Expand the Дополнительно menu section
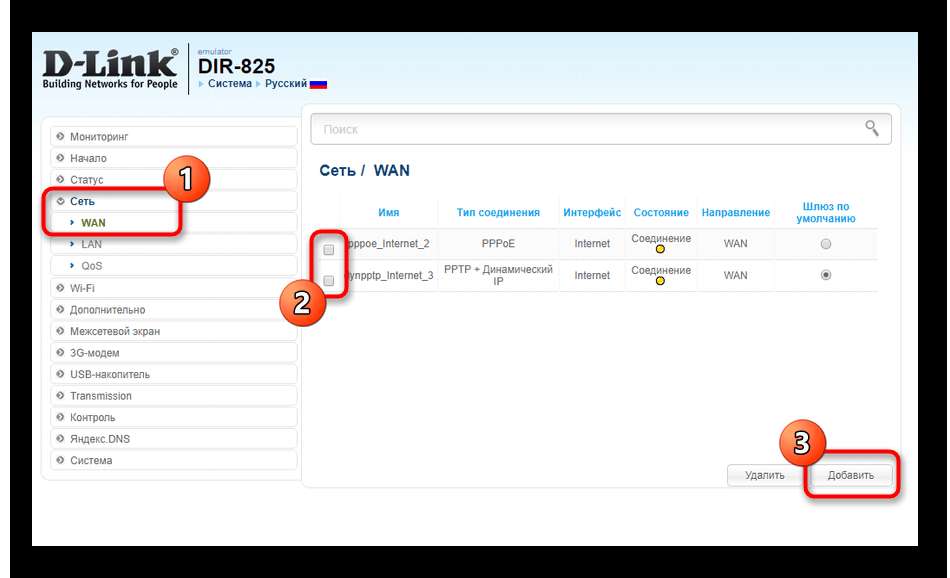The height and width of the screenshot is (578, 950). pyautogui.click(x=174, y=310)
